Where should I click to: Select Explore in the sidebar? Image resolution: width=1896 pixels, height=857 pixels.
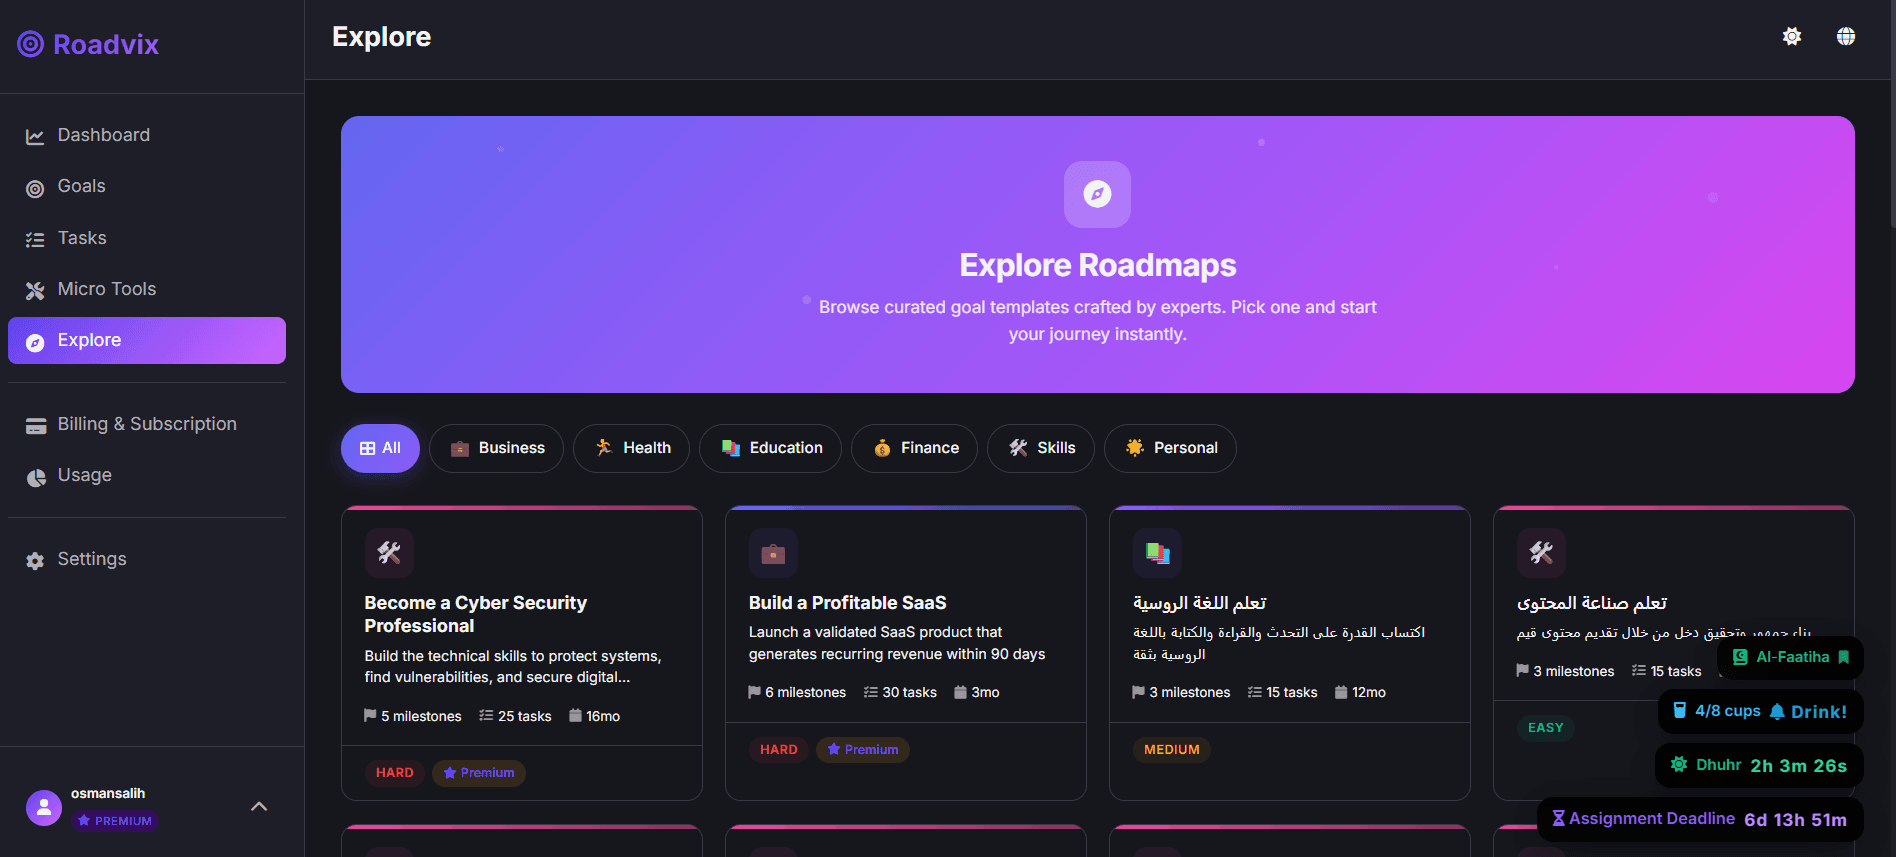(x=147, y=340)
